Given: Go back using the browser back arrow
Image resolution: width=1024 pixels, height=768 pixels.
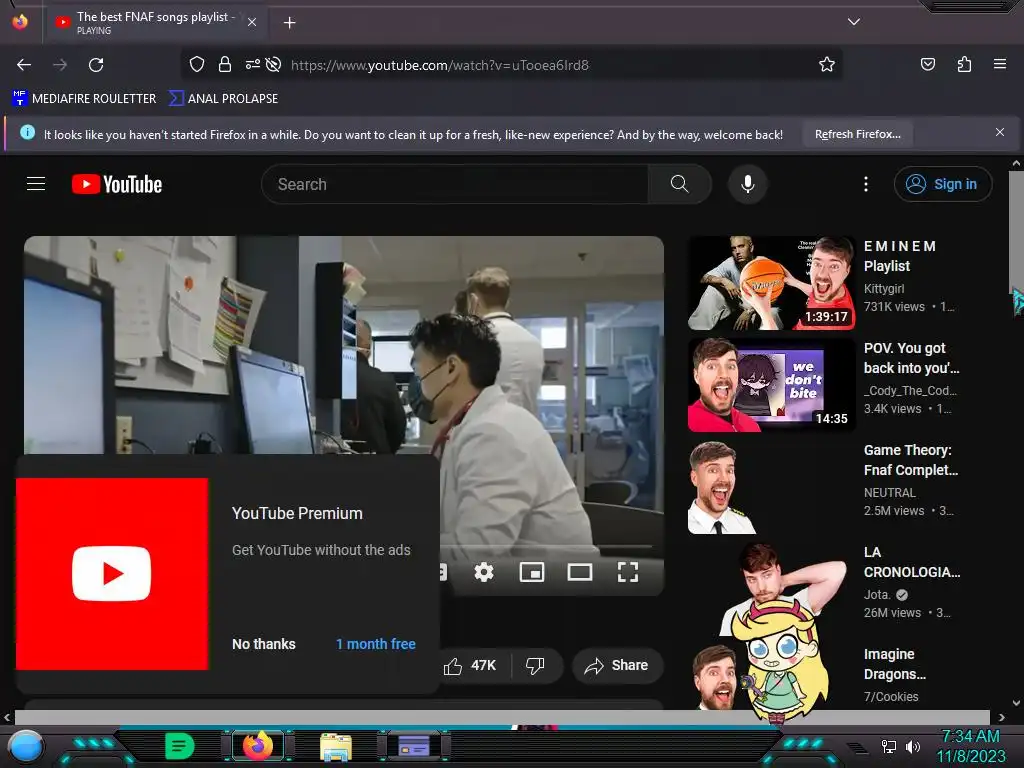Looking at the screenshot, I should click(24, 65).
